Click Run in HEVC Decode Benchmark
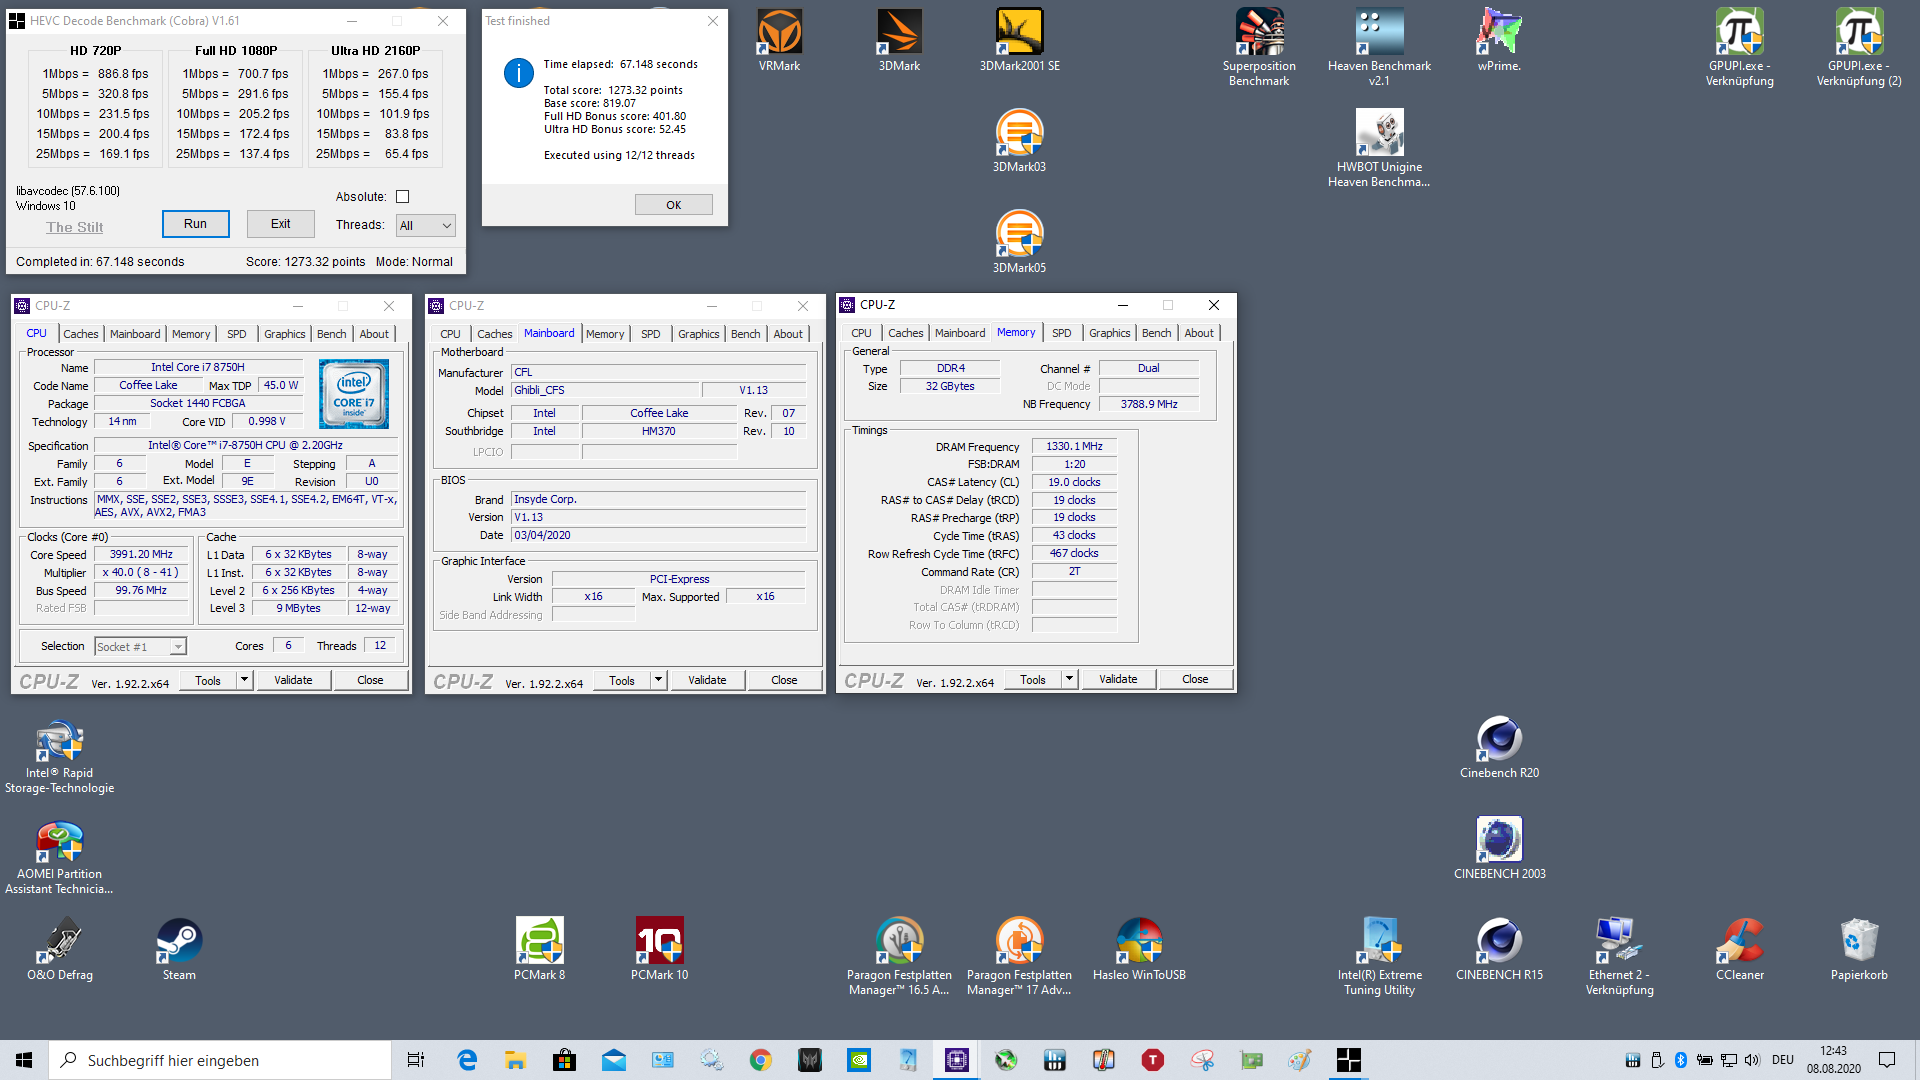Screen dimensions: 1920x1080 point(196,224)
